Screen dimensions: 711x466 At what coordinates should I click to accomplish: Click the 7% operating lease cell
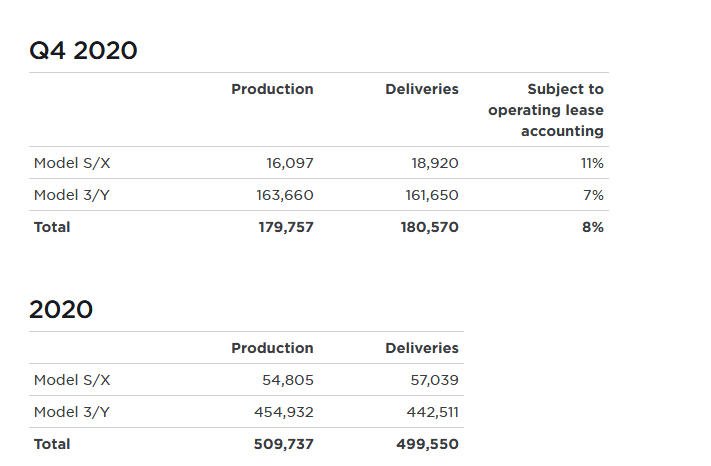(593, 195)
